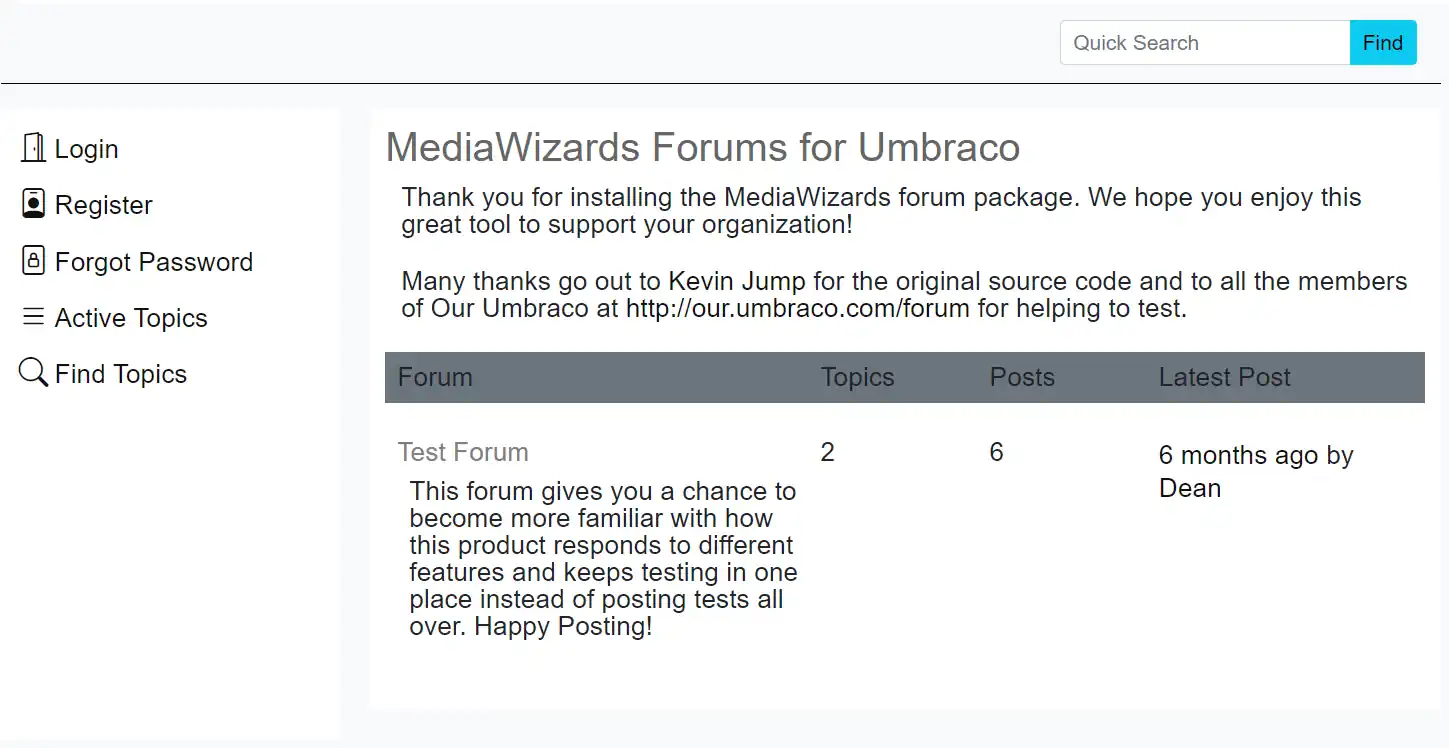Open Find Topics from the sidebar
Image resolution: width=1449 pixels, height=748 pixels.
(x=121, y=373)
